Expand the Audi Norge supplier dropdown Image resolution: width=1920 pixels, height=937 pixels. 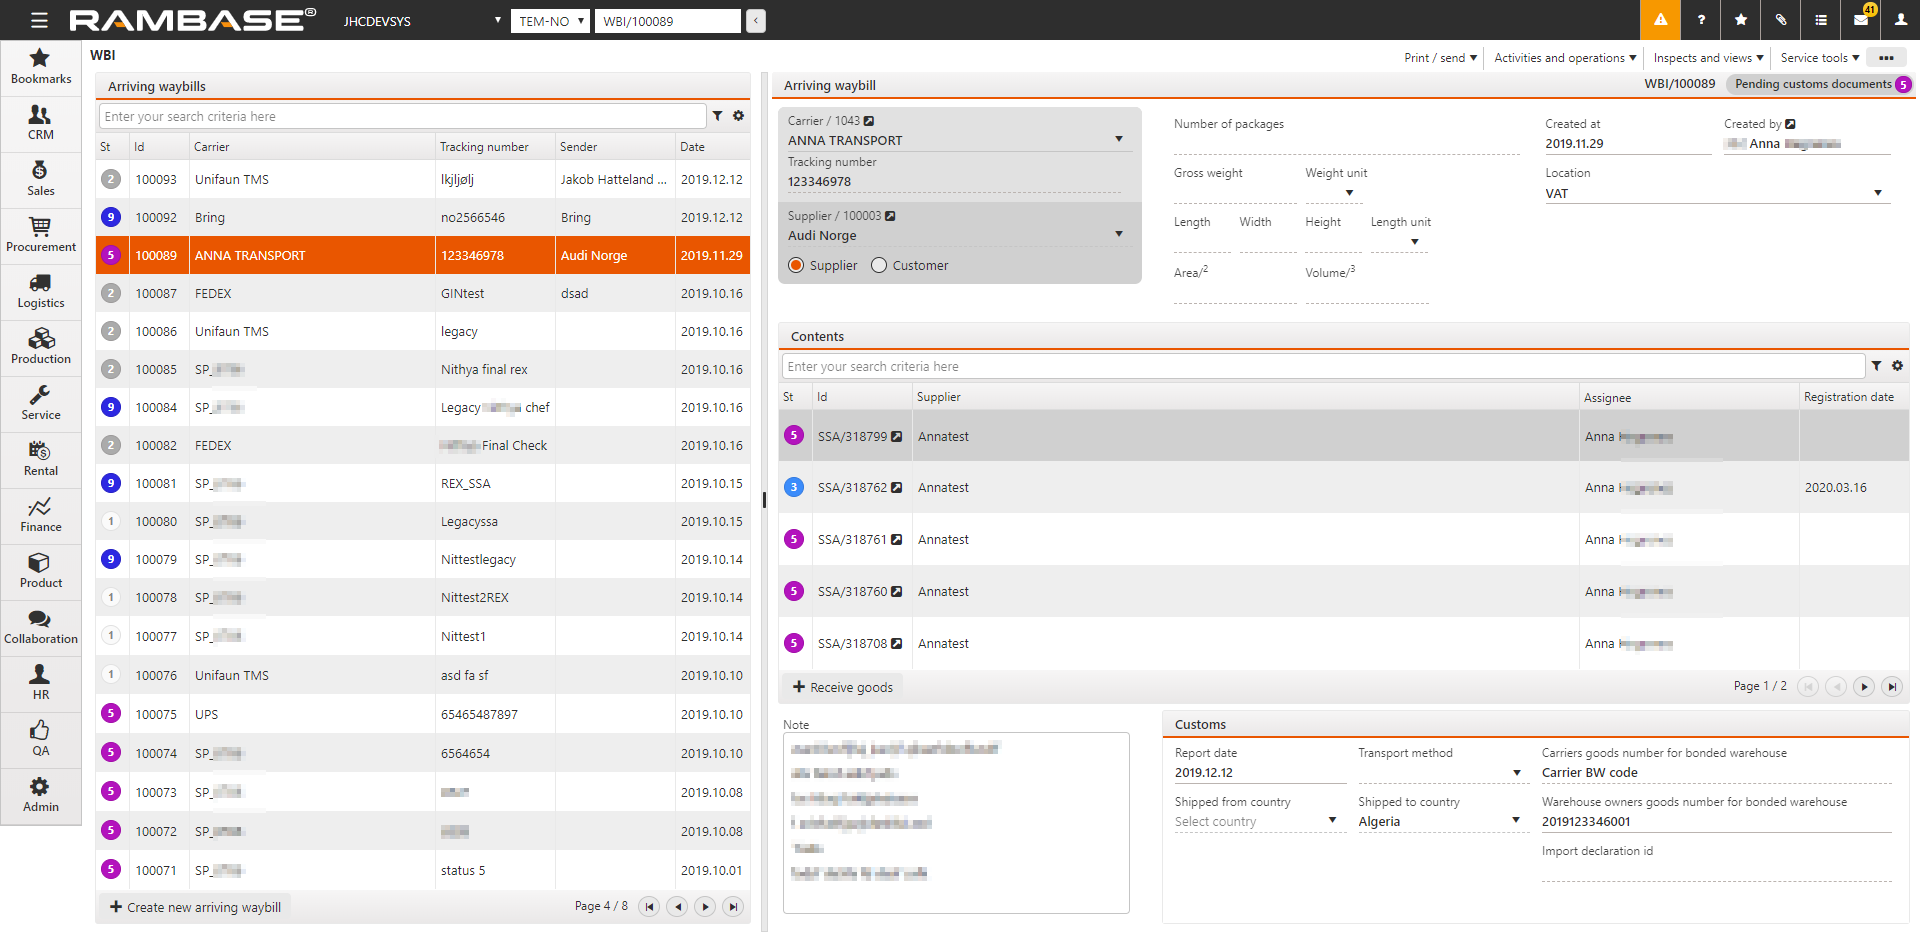tap(1119, 234)
